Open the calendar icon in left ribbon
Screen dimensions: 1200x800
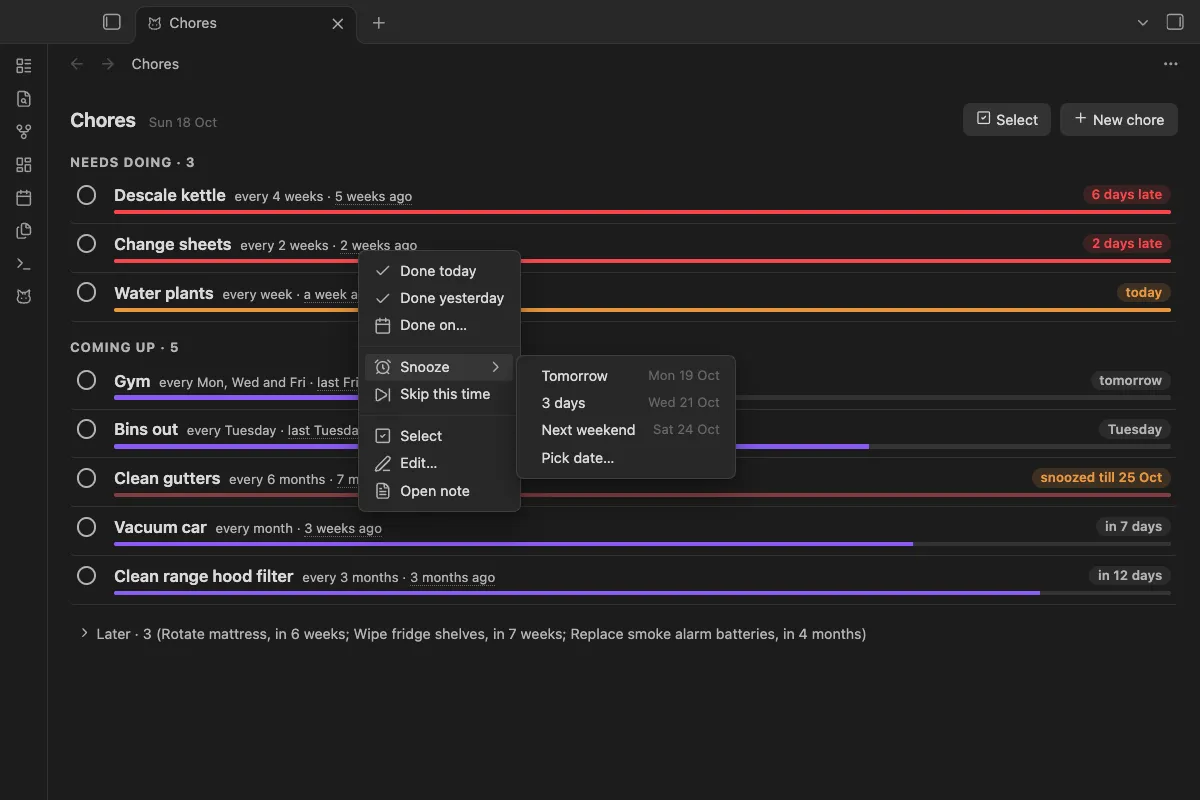pos(24,198)
